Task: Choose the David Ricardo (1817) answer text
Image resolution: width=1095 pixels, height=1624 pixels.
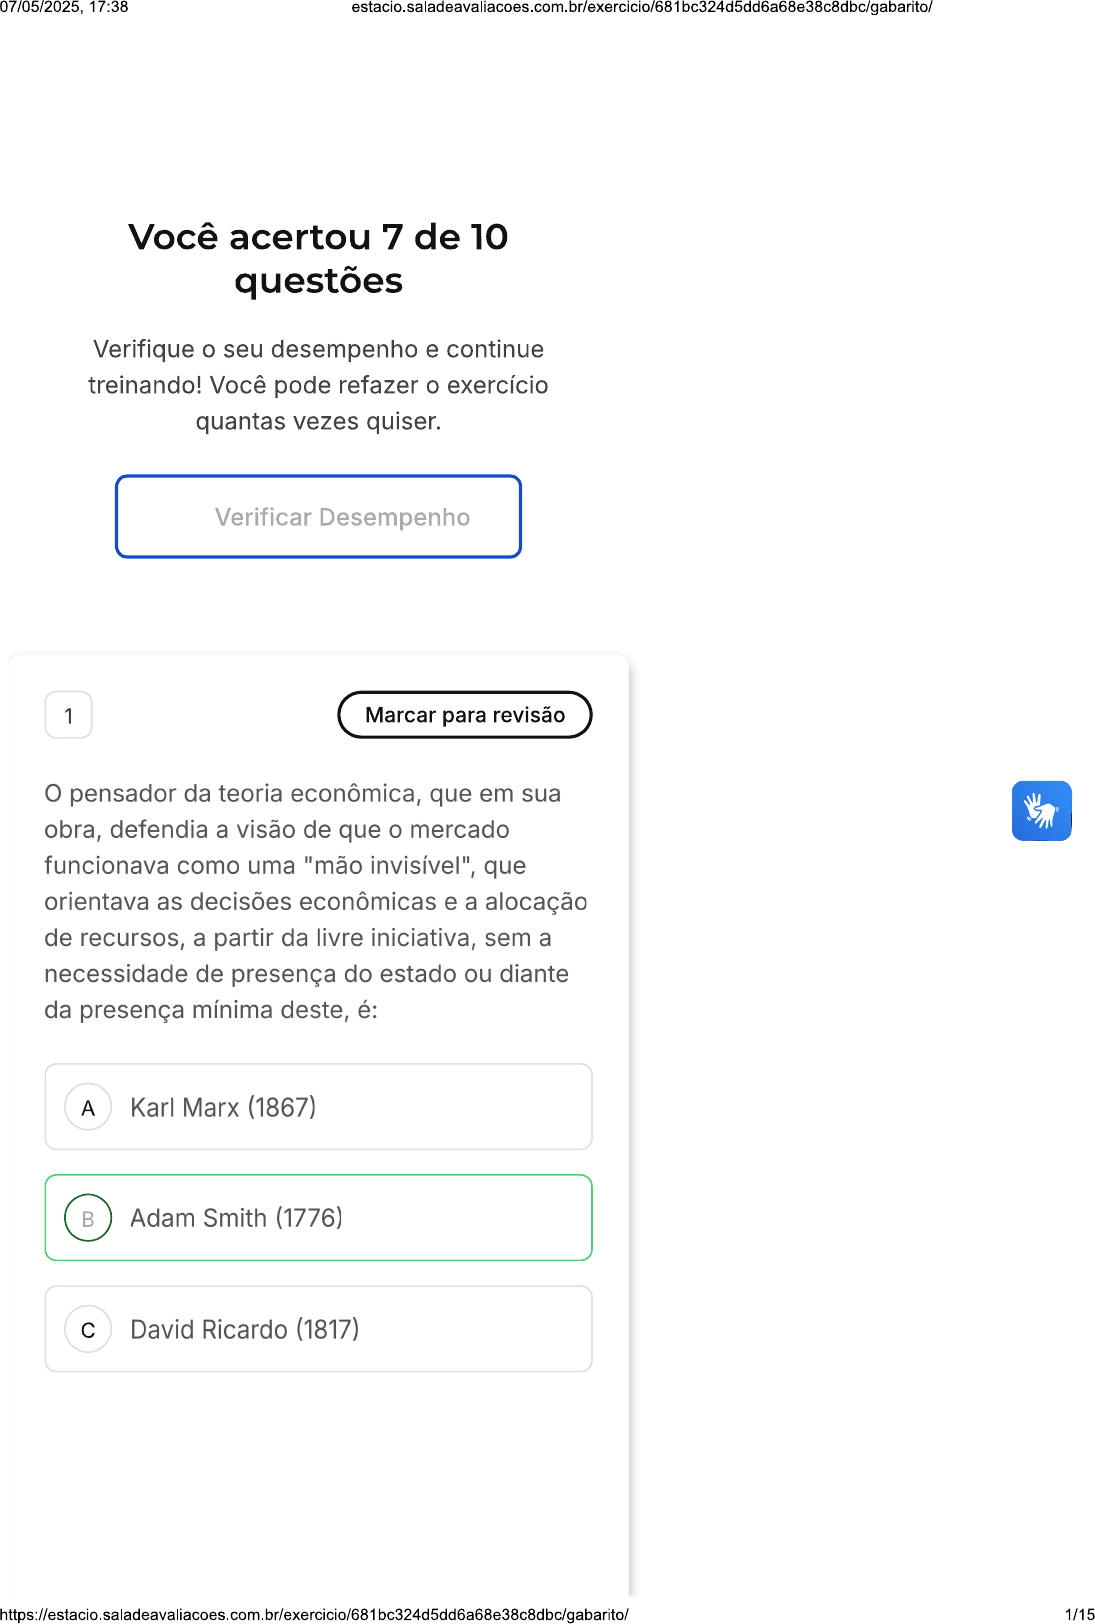Action: pos(244,1330)
